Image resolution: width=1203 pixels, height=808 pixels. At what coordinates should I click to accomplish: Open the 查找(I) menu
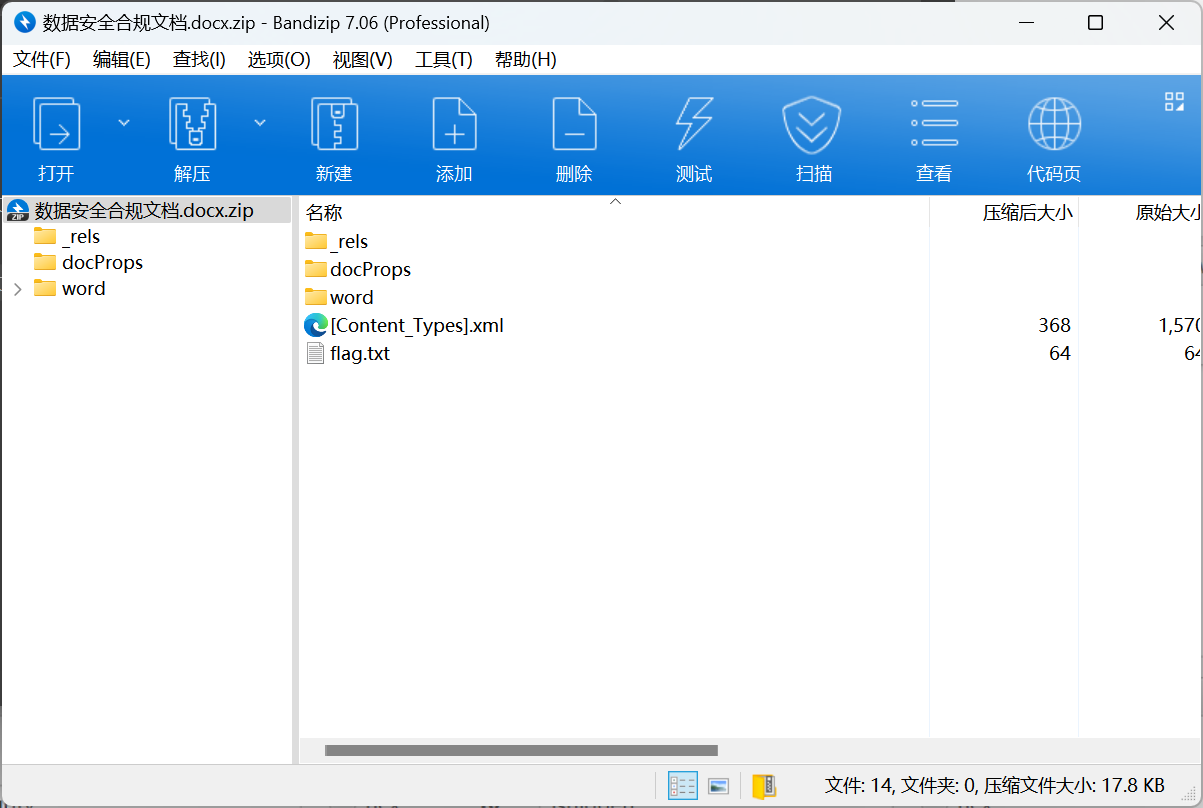pyautogui.click(x=199, y=59)
